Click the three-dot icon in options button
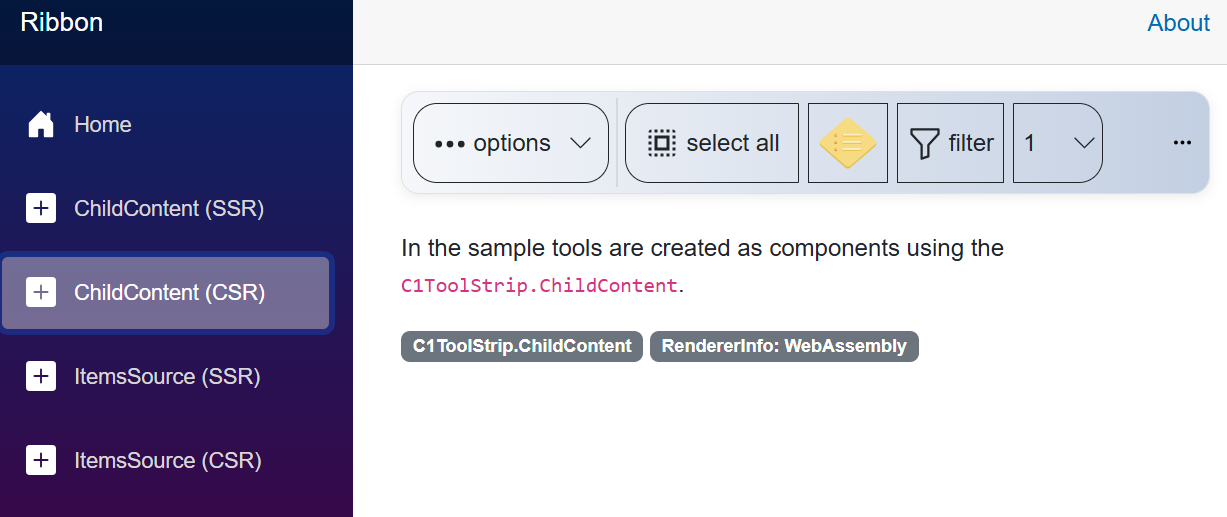Image resolution: width=1227 pixels, height=517 pixels. [x=450, y=143]
